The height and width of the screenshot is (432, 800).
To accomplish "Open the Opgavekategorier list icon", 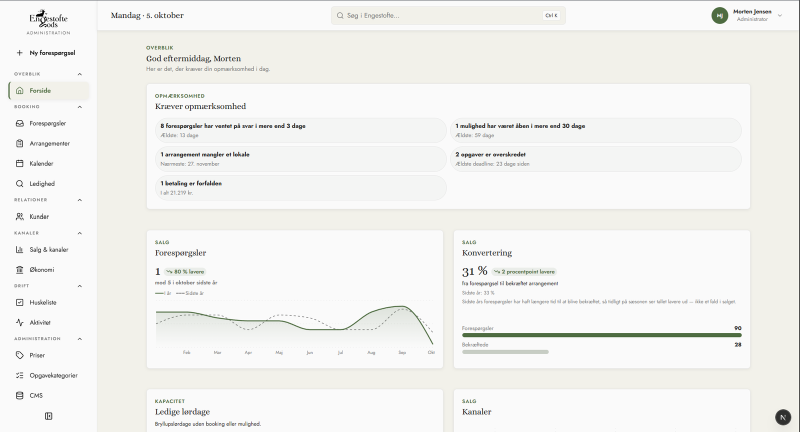I will point(19,375).
